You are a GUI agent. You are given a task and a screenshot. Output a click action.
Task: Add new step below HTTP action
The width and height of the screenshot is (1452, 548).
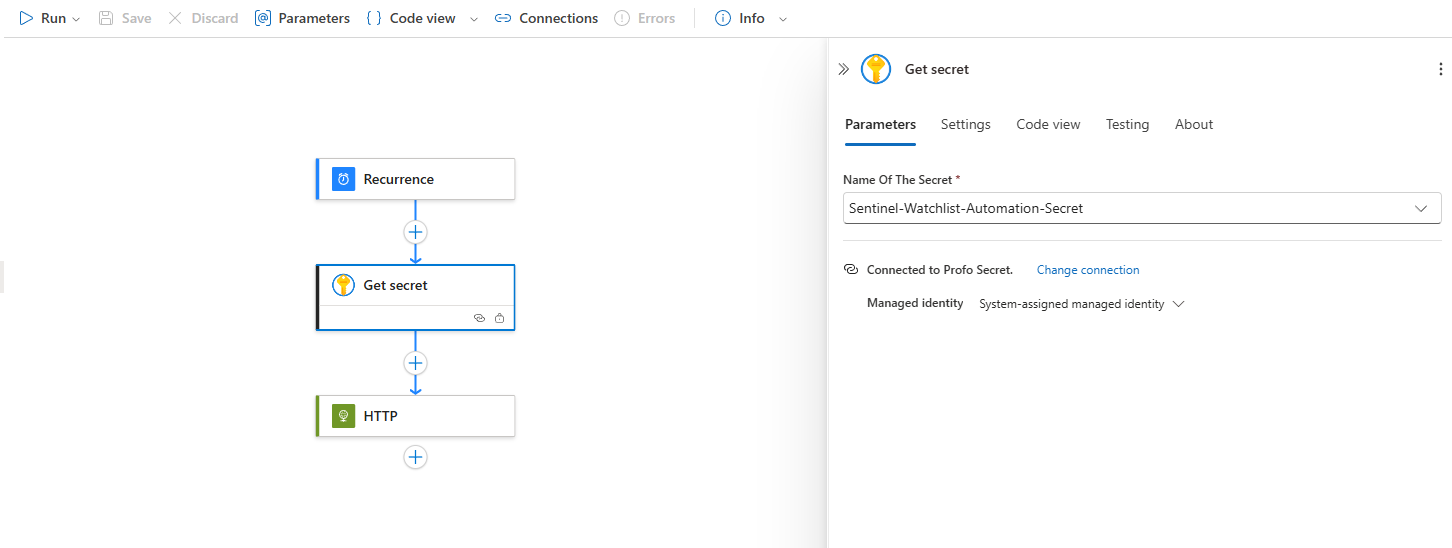pos(415,457)
